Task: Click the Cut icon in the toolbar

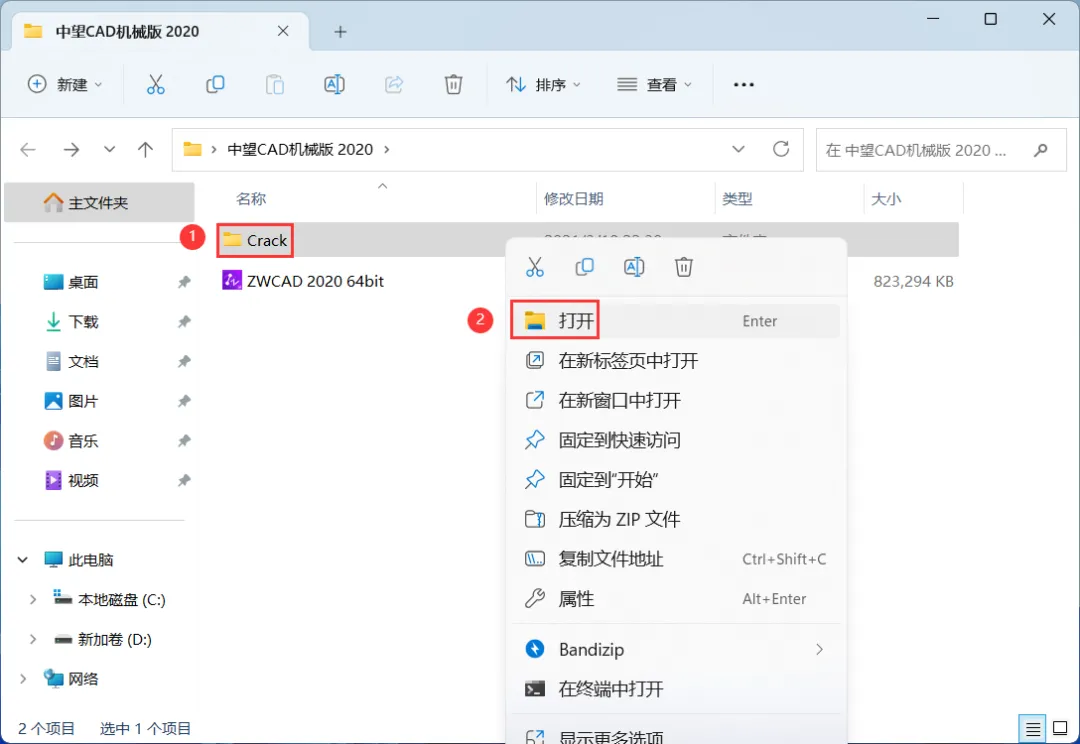Action: click(x=156, y=85)
